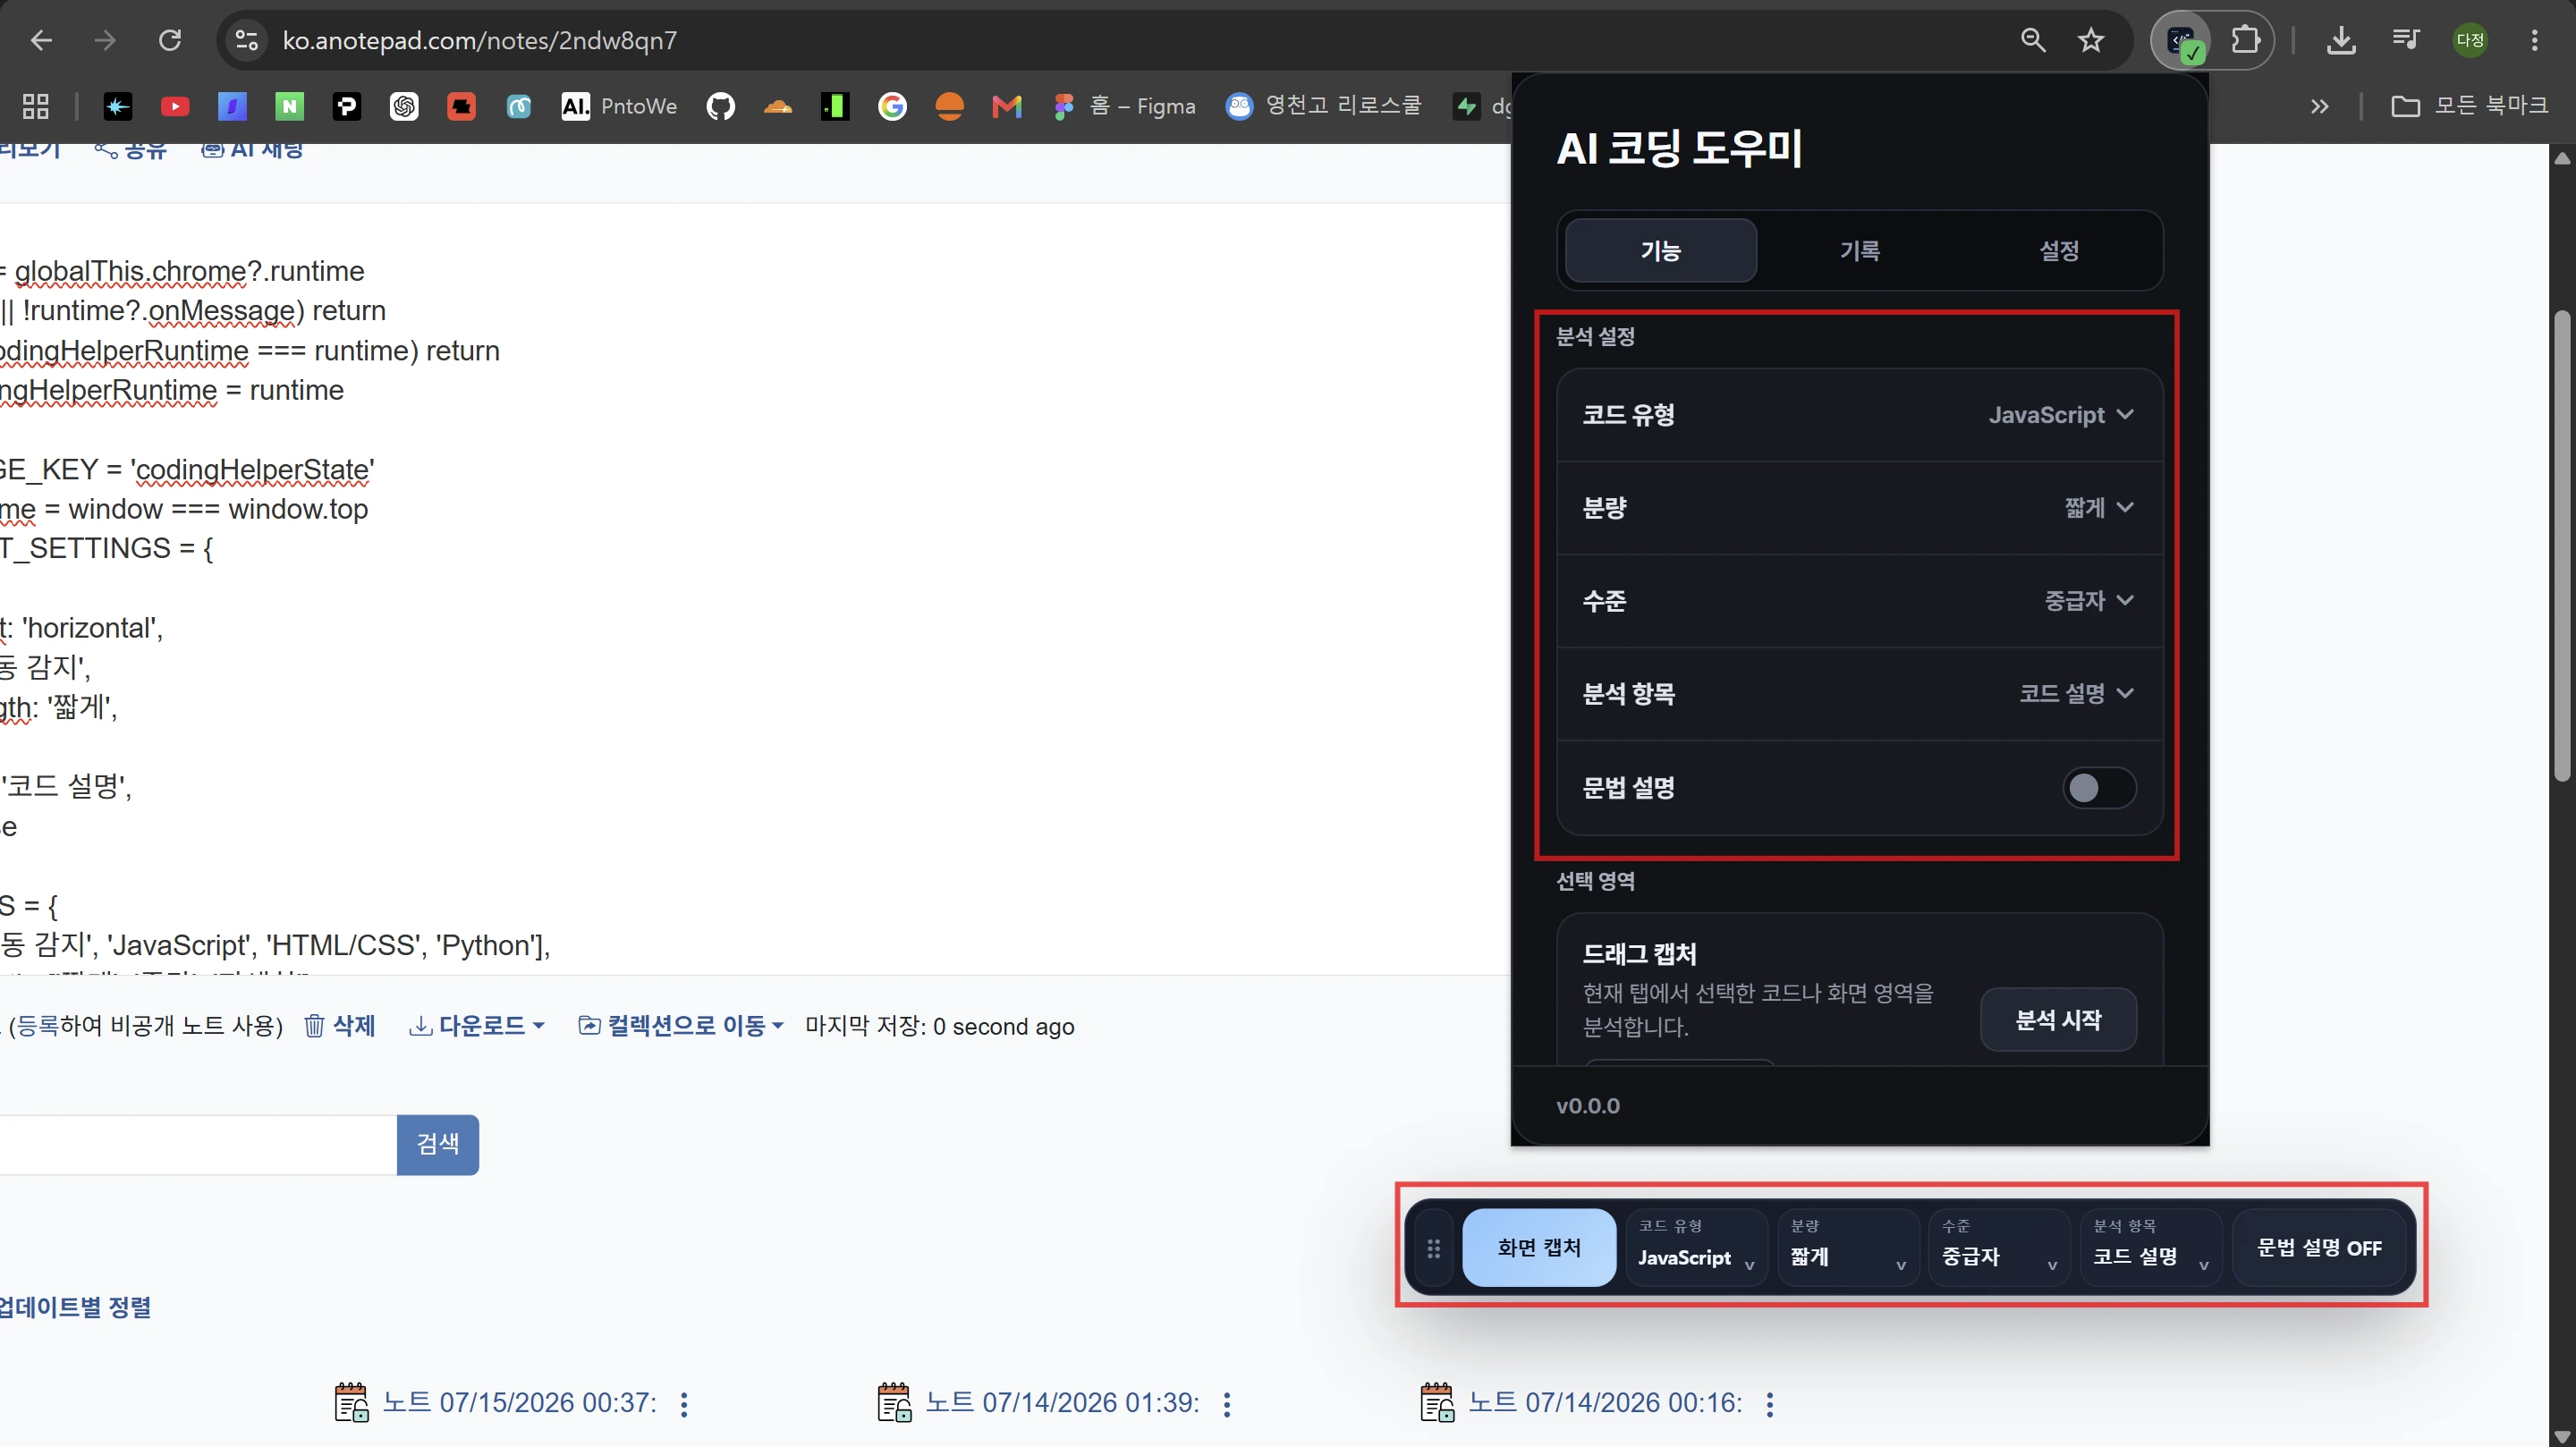Open the YouTube bookmark
Image resolution: width=2576 pixels, height=1447 pixels.
pos(175,106)
